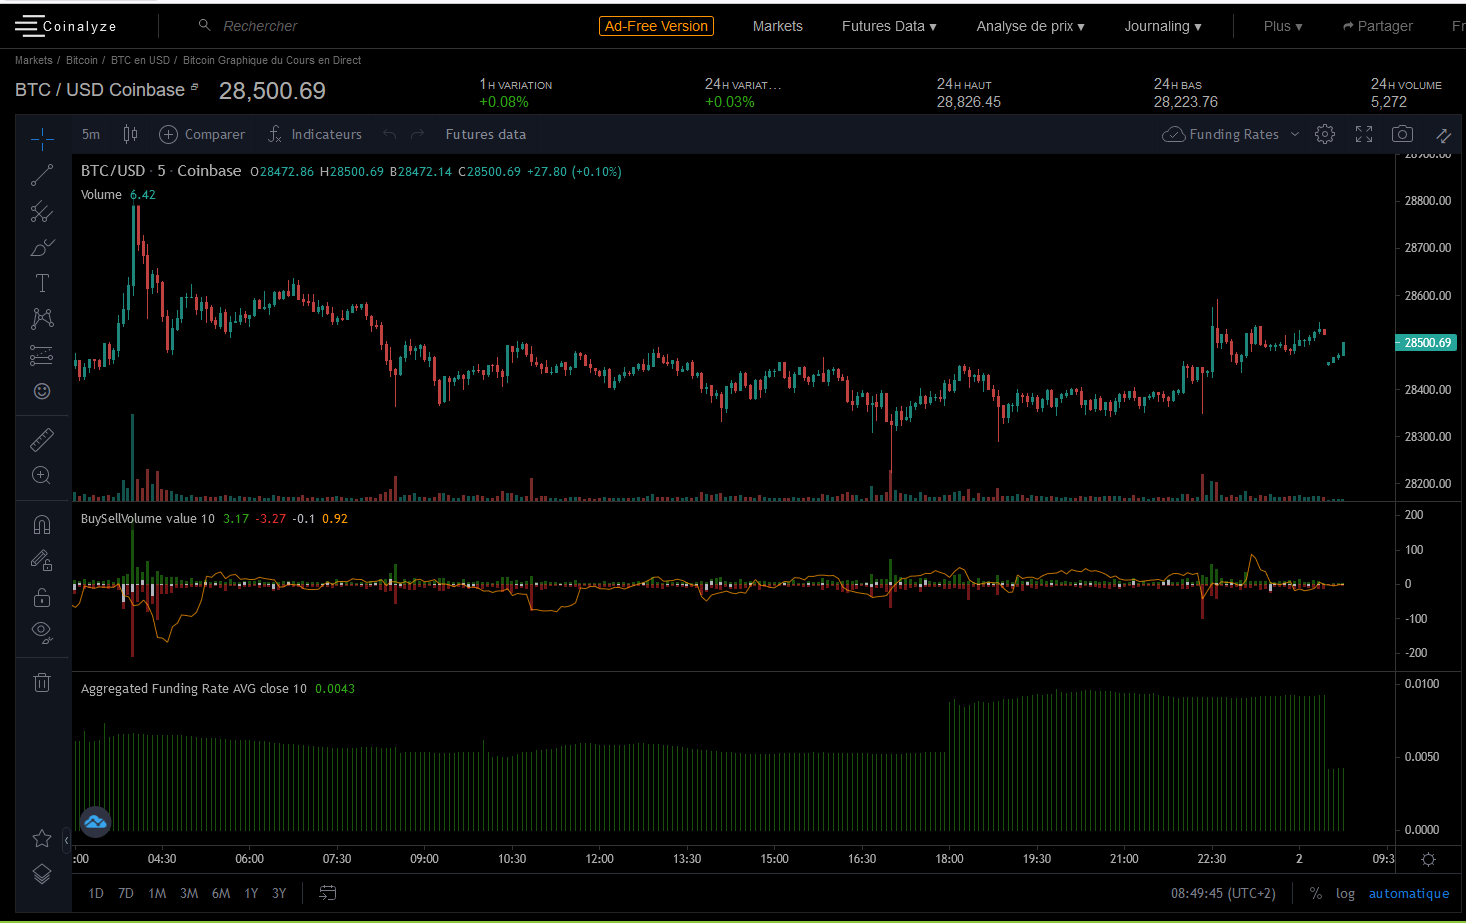The width and height of the screenshot is (1466, 923).
Task: Open price scale settings gear near the time axis
Action: (1428, 859)
